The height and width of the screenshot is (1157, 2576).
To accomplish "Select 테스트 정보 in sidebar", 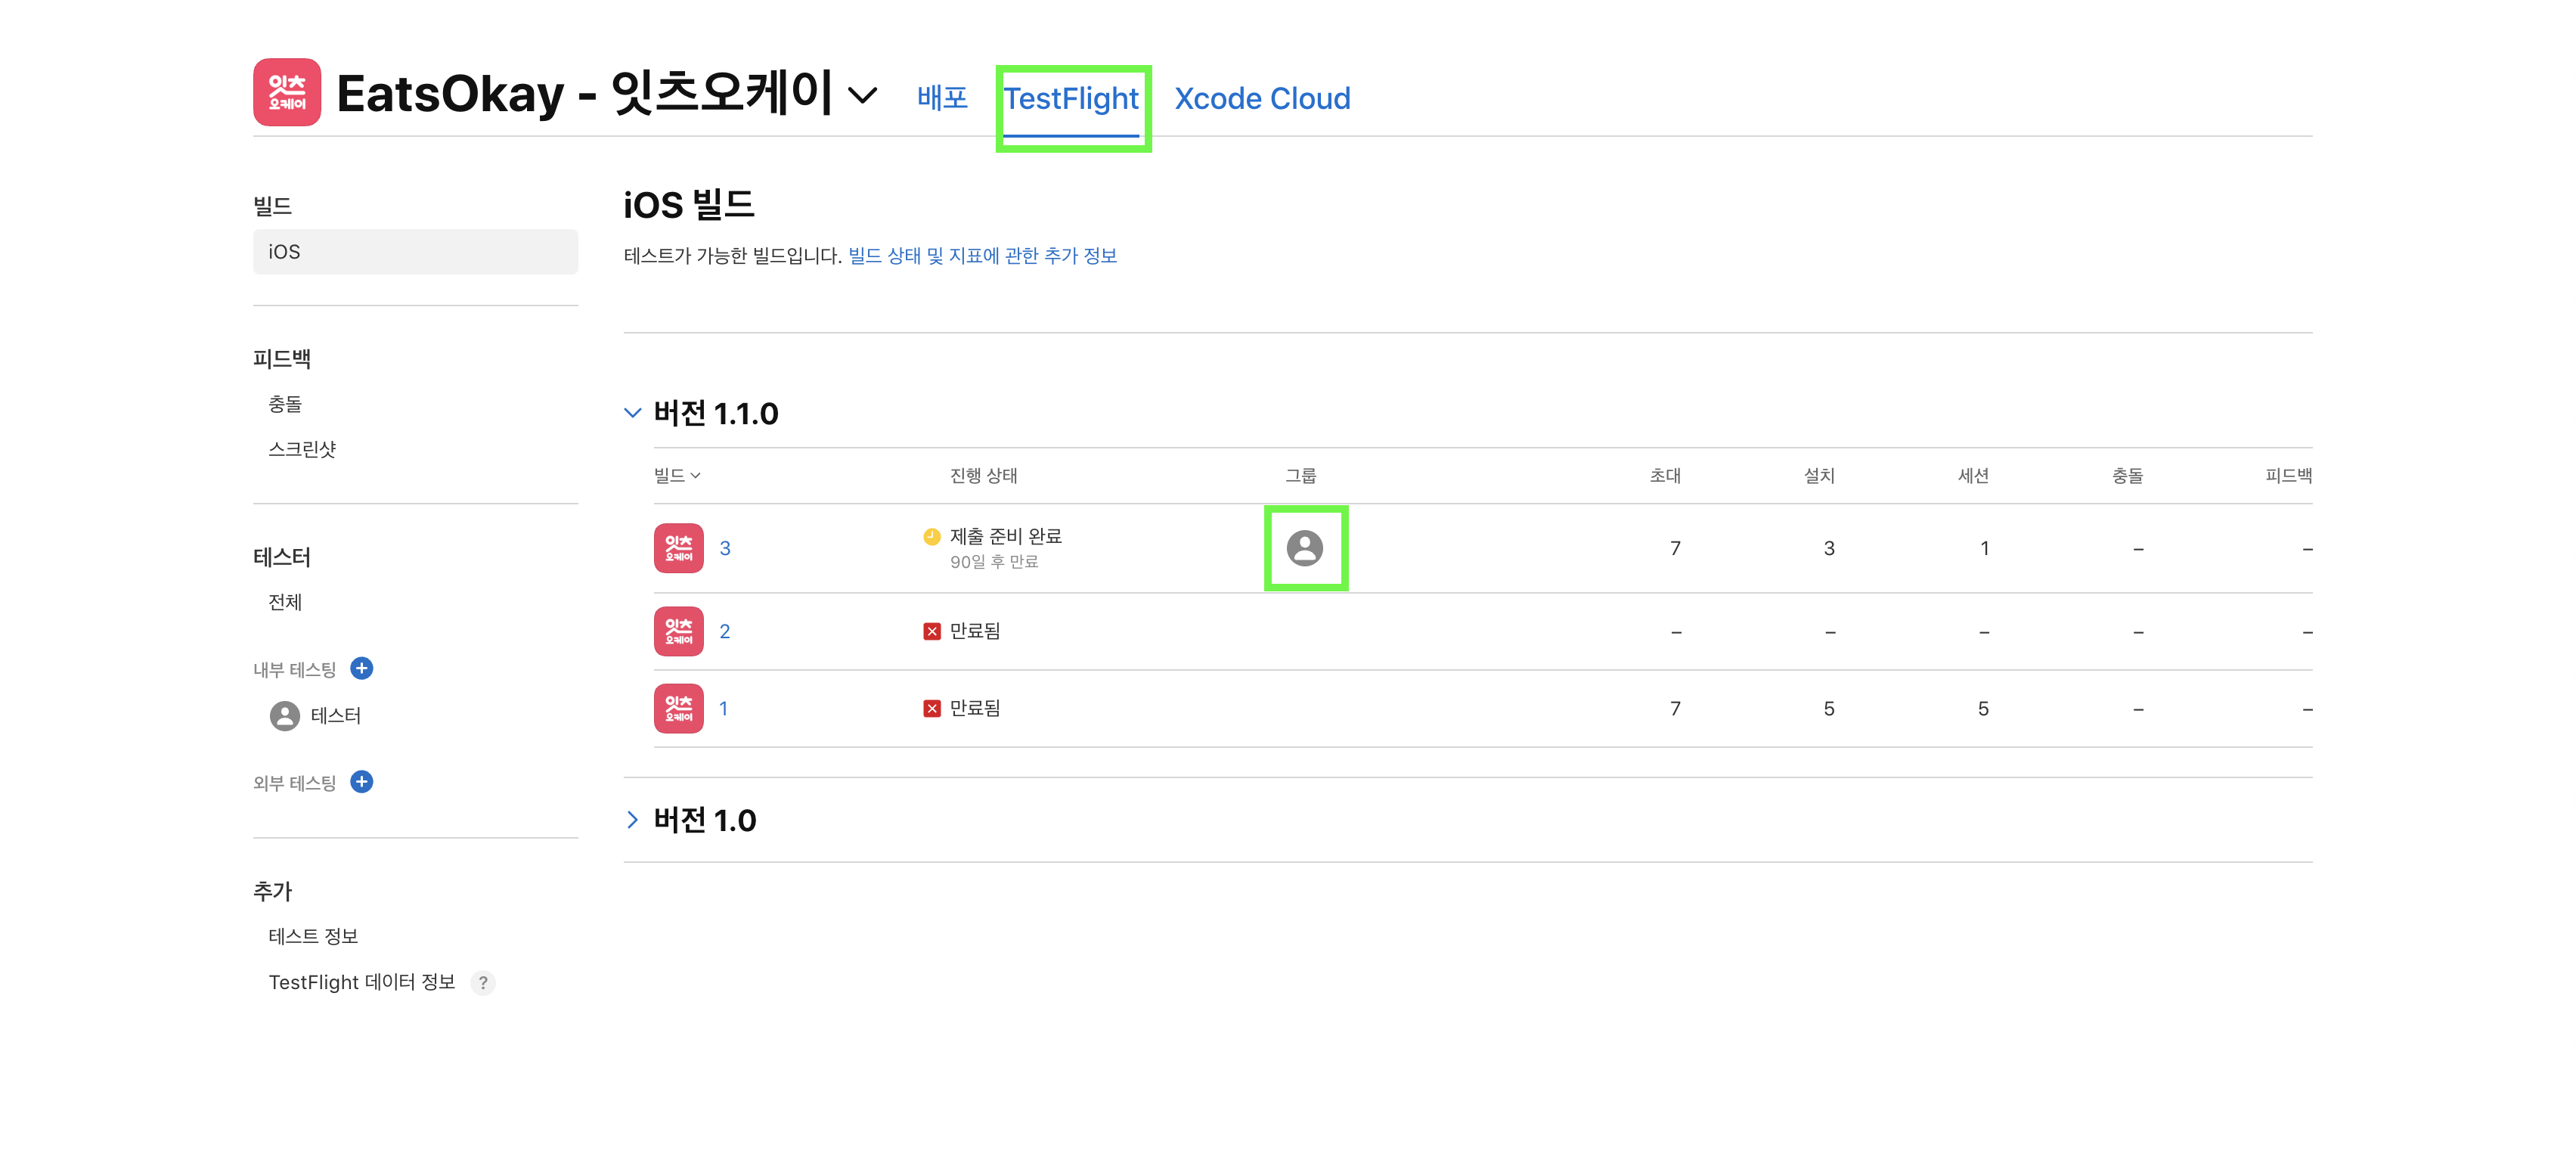I will (313, 936).
